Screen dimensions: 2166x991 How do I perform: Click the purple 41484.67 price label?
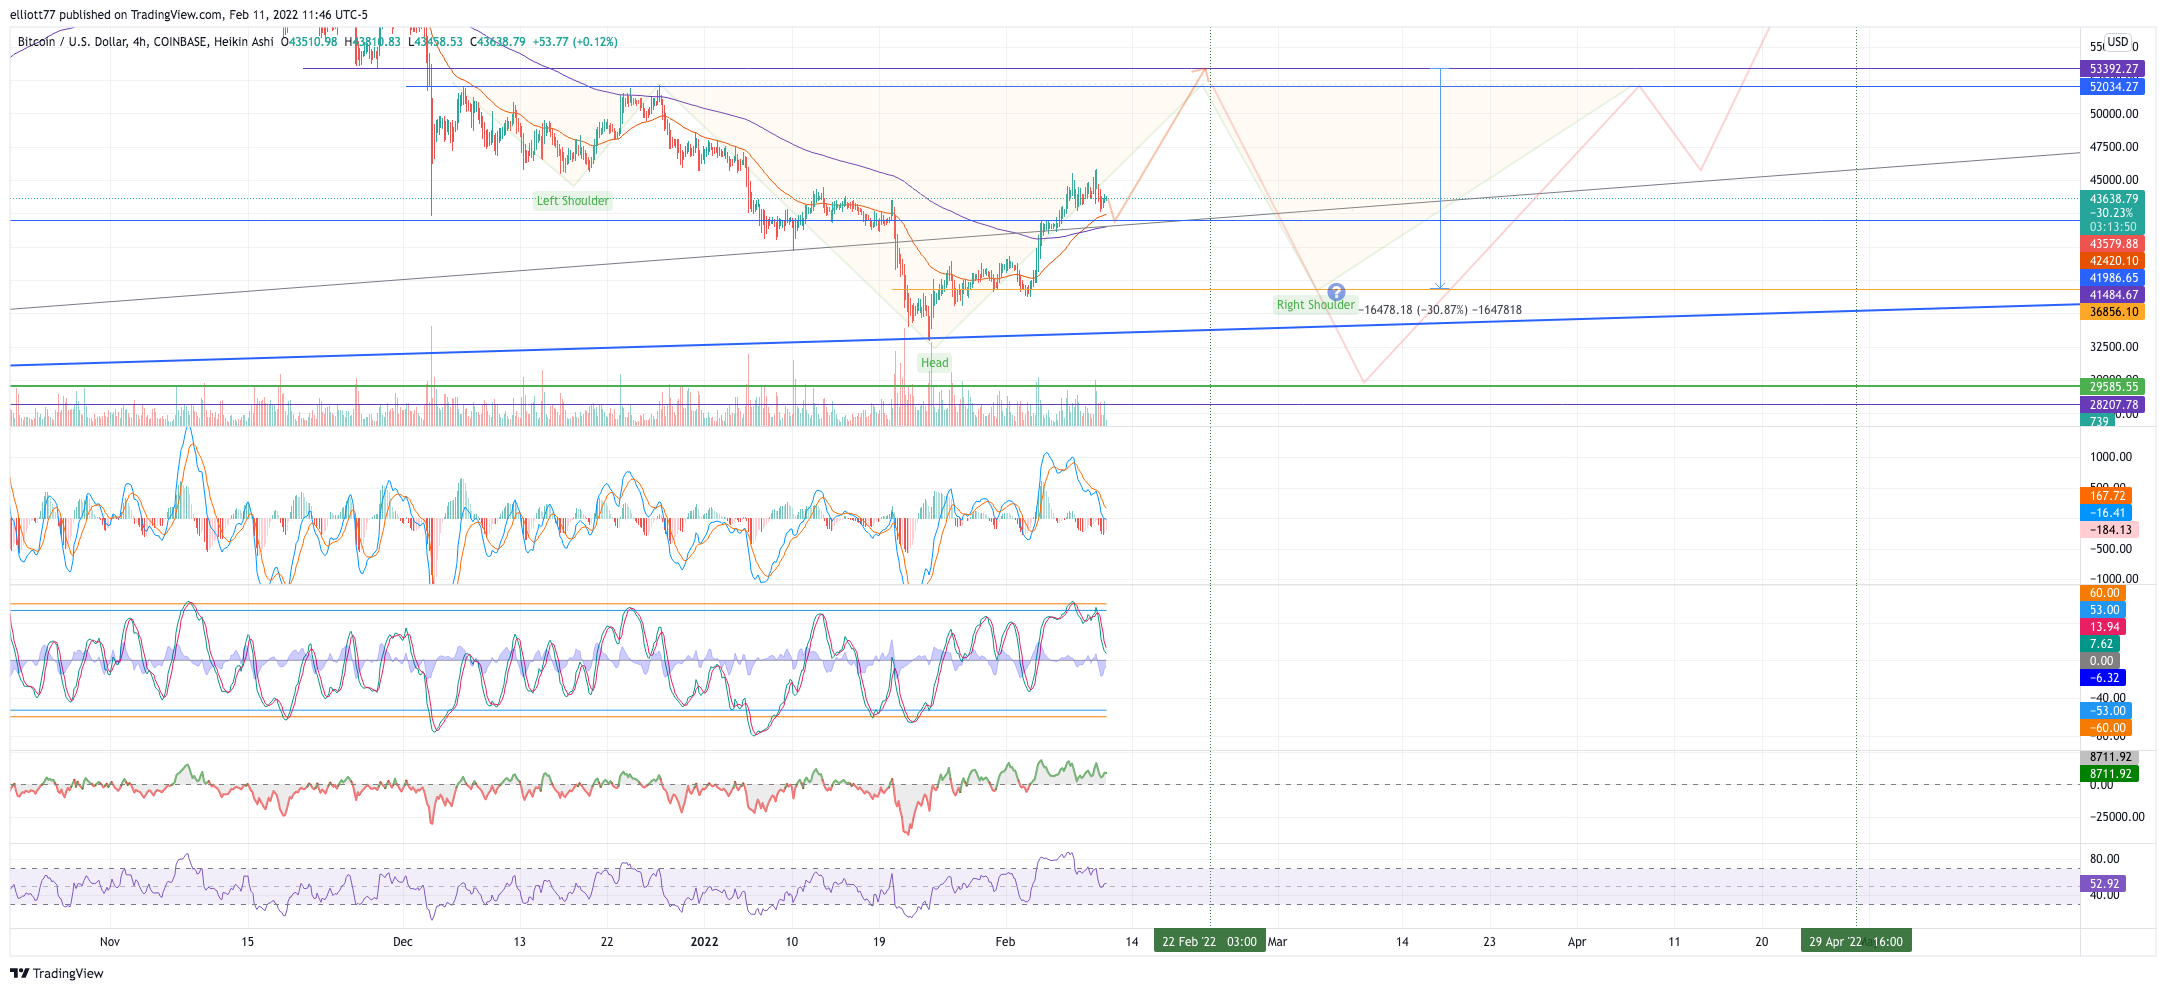pos(2112,295)
